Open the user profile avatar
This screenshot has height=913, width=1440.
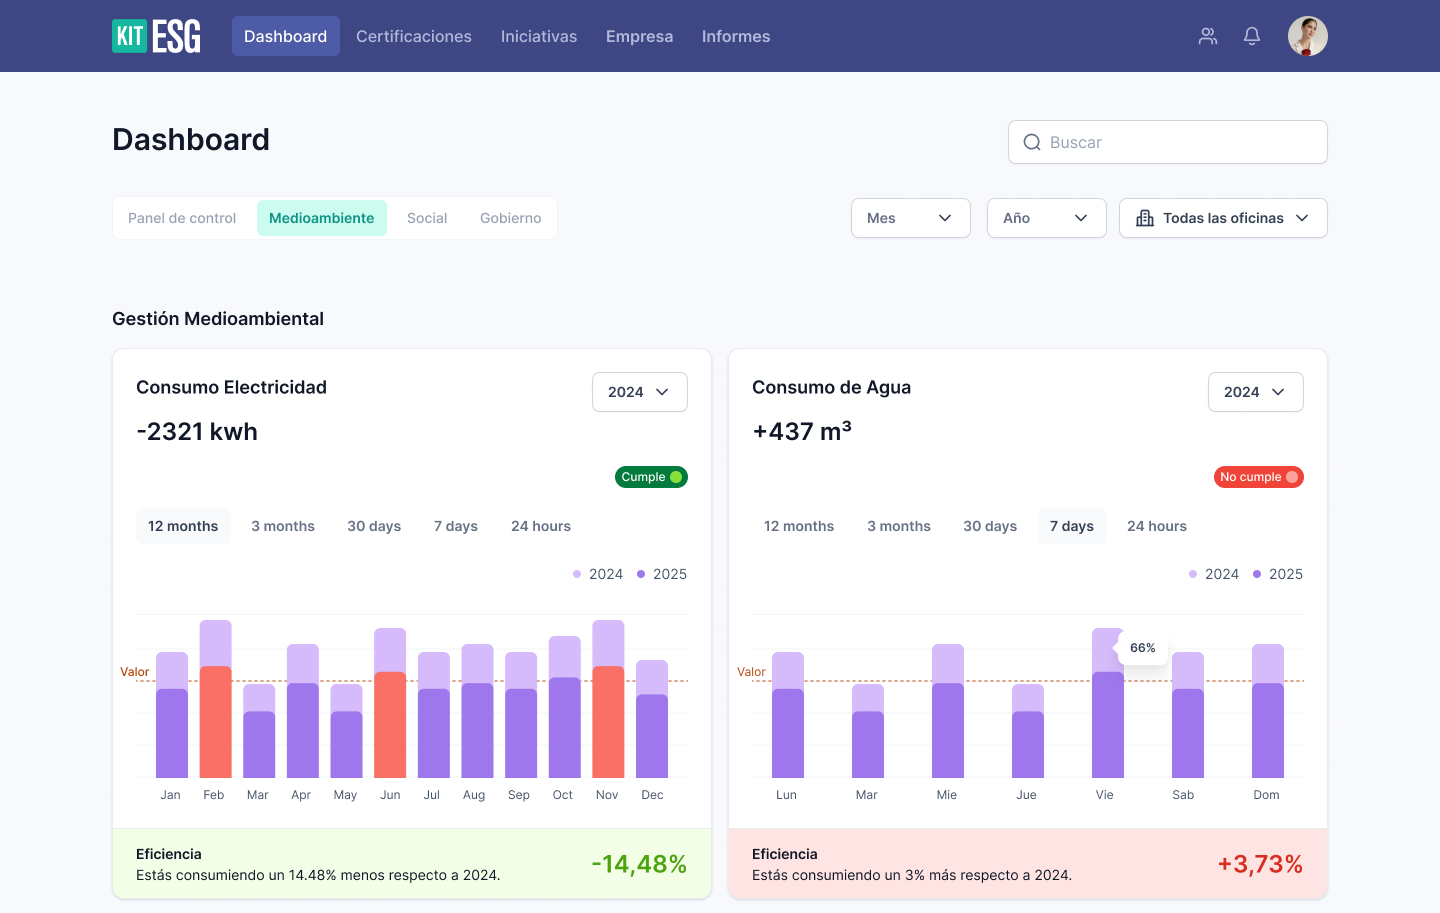(1307, 36)
